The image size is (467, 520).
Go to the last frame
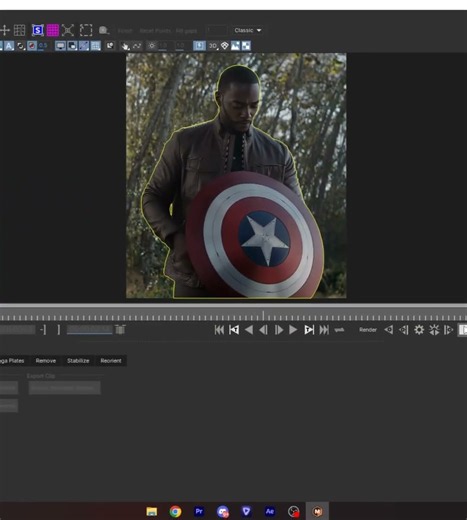pyautogui.click(x=324, y=330)
